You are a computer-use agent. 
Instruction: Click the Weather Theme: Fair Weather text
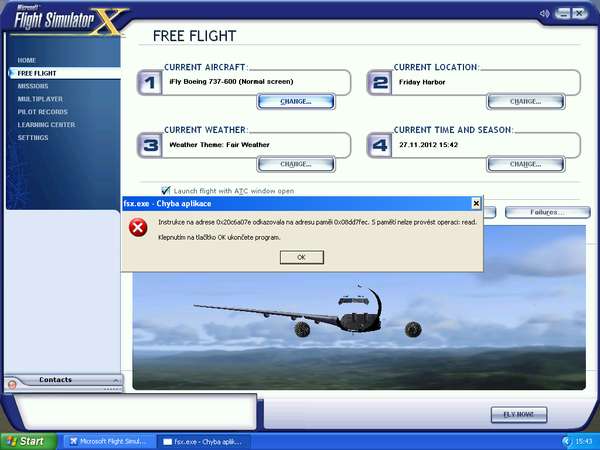(x=219, y=145)
